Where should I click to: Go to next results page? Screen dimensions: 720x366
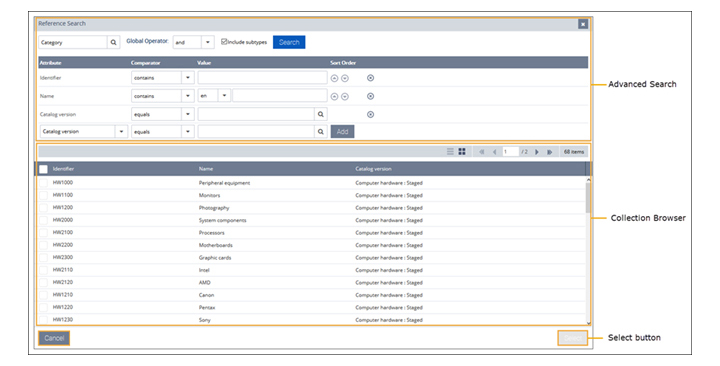[536, 152]
